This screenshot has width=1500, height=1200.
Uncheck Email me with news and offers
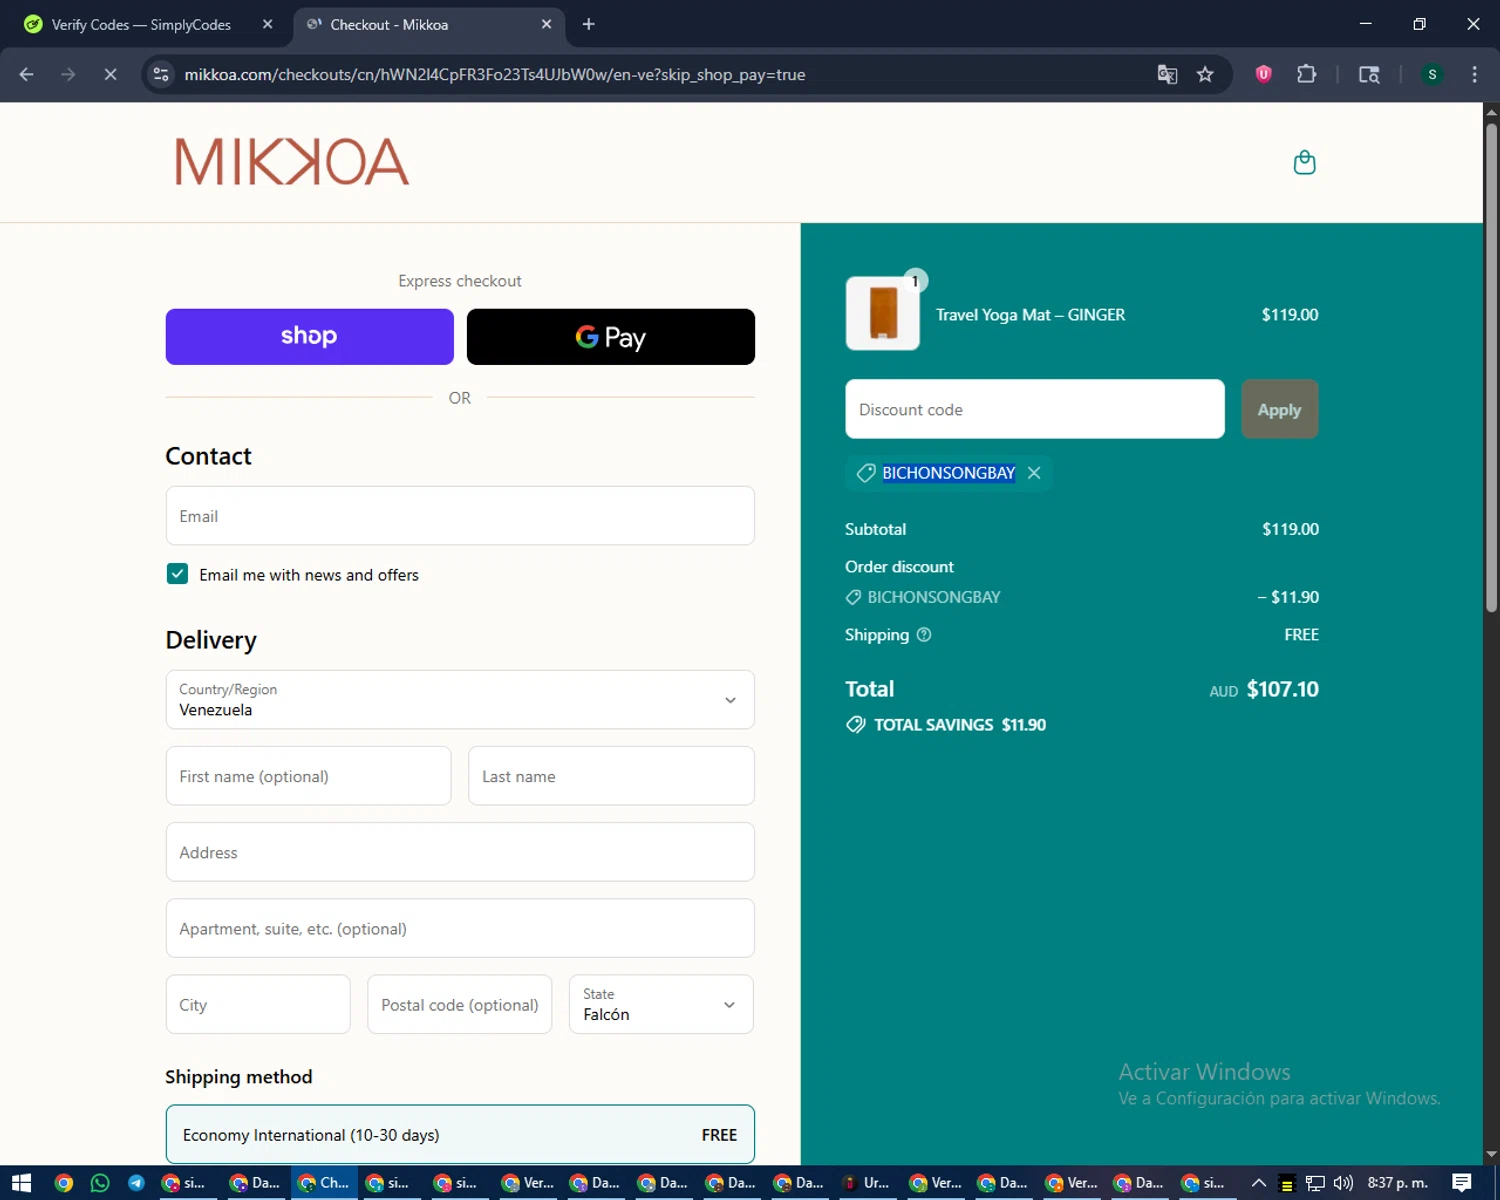point(177,574)
